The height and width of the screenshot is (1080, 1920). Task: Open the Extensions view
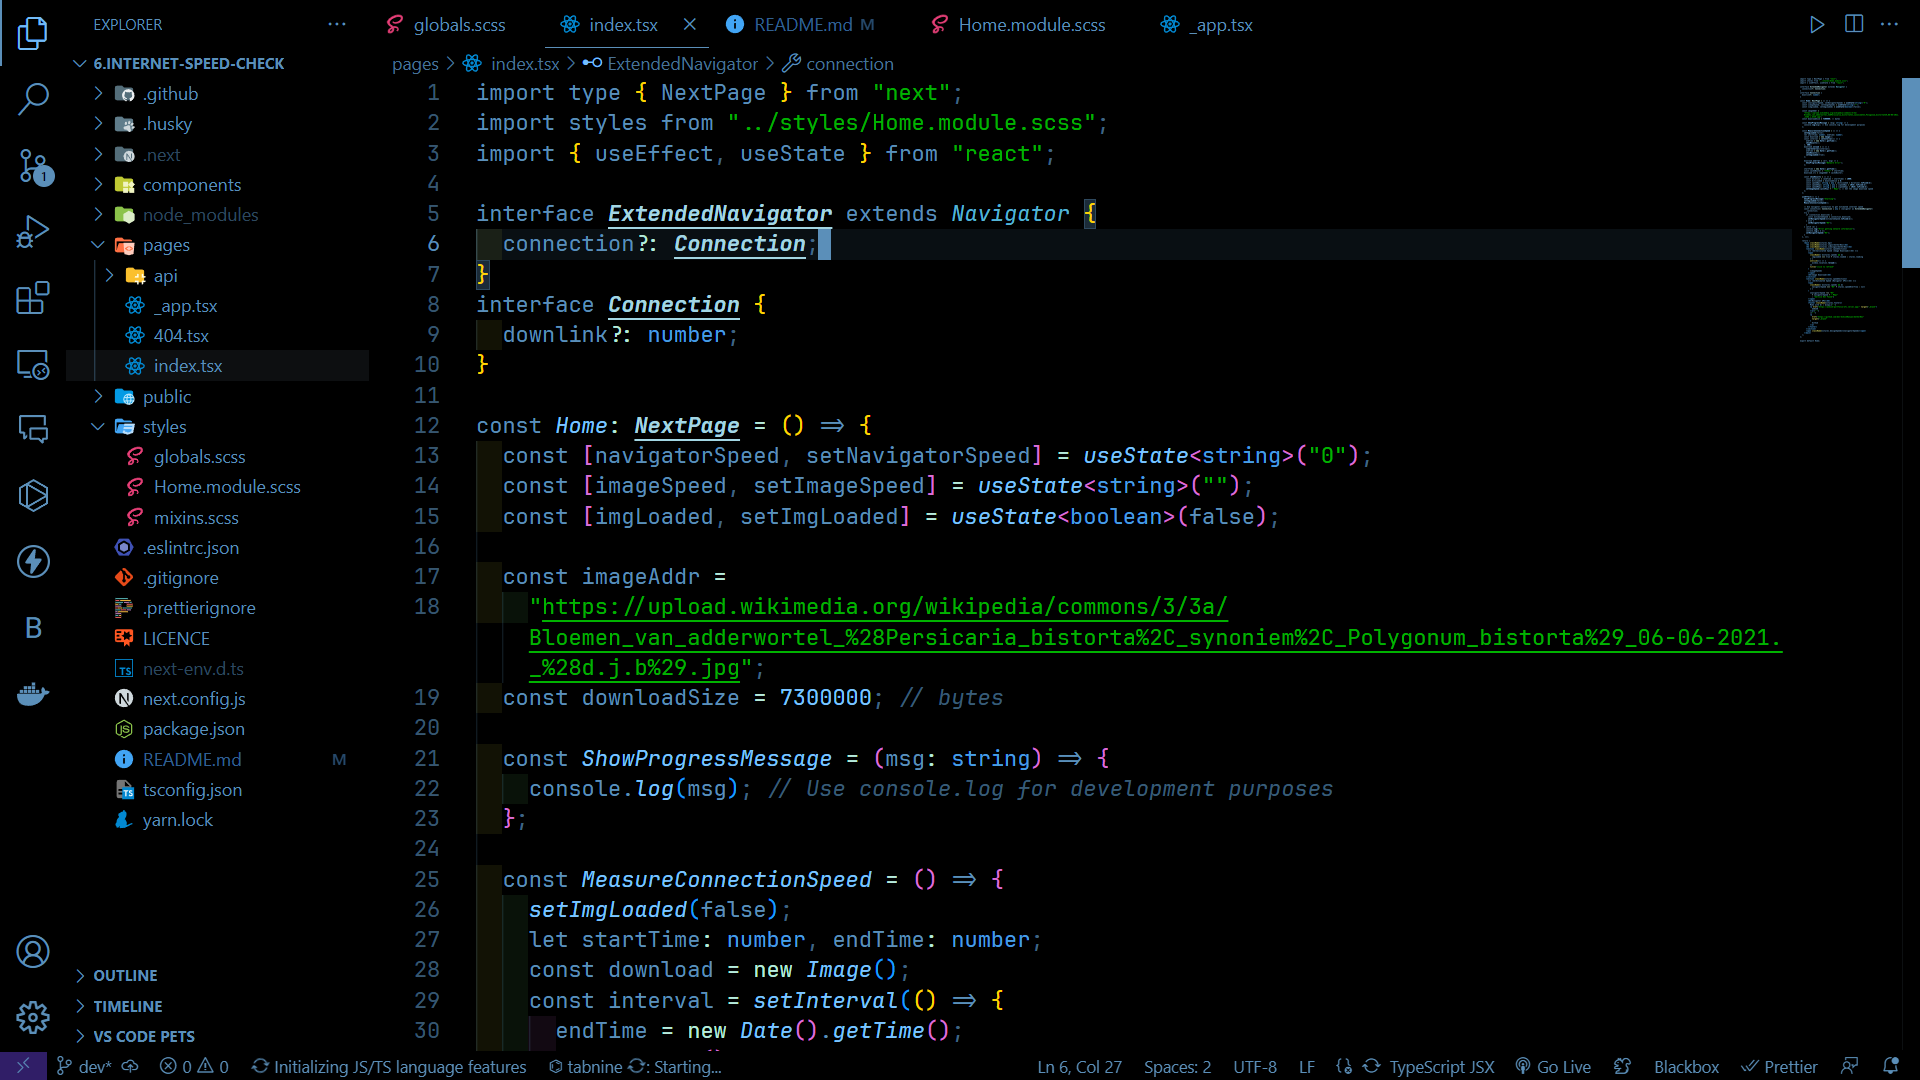[33, 298]
